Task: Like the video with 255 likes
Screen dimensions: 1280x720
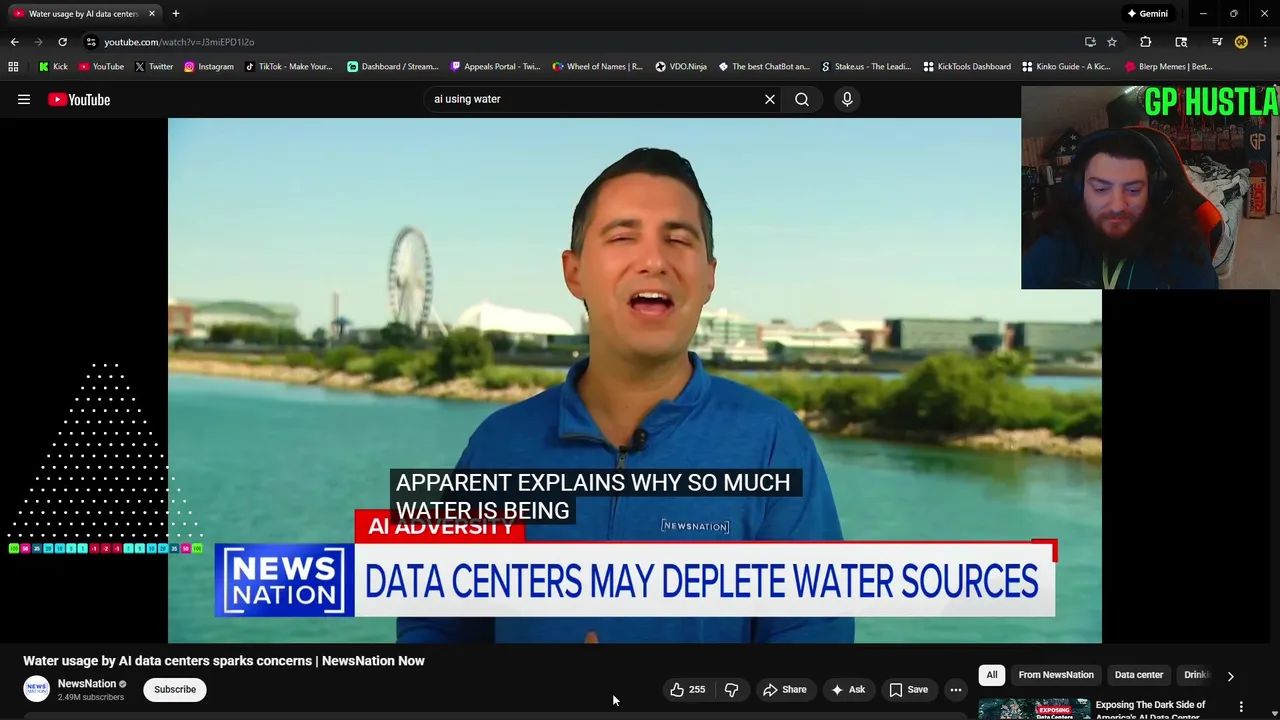Action: (x=688, y=689)
